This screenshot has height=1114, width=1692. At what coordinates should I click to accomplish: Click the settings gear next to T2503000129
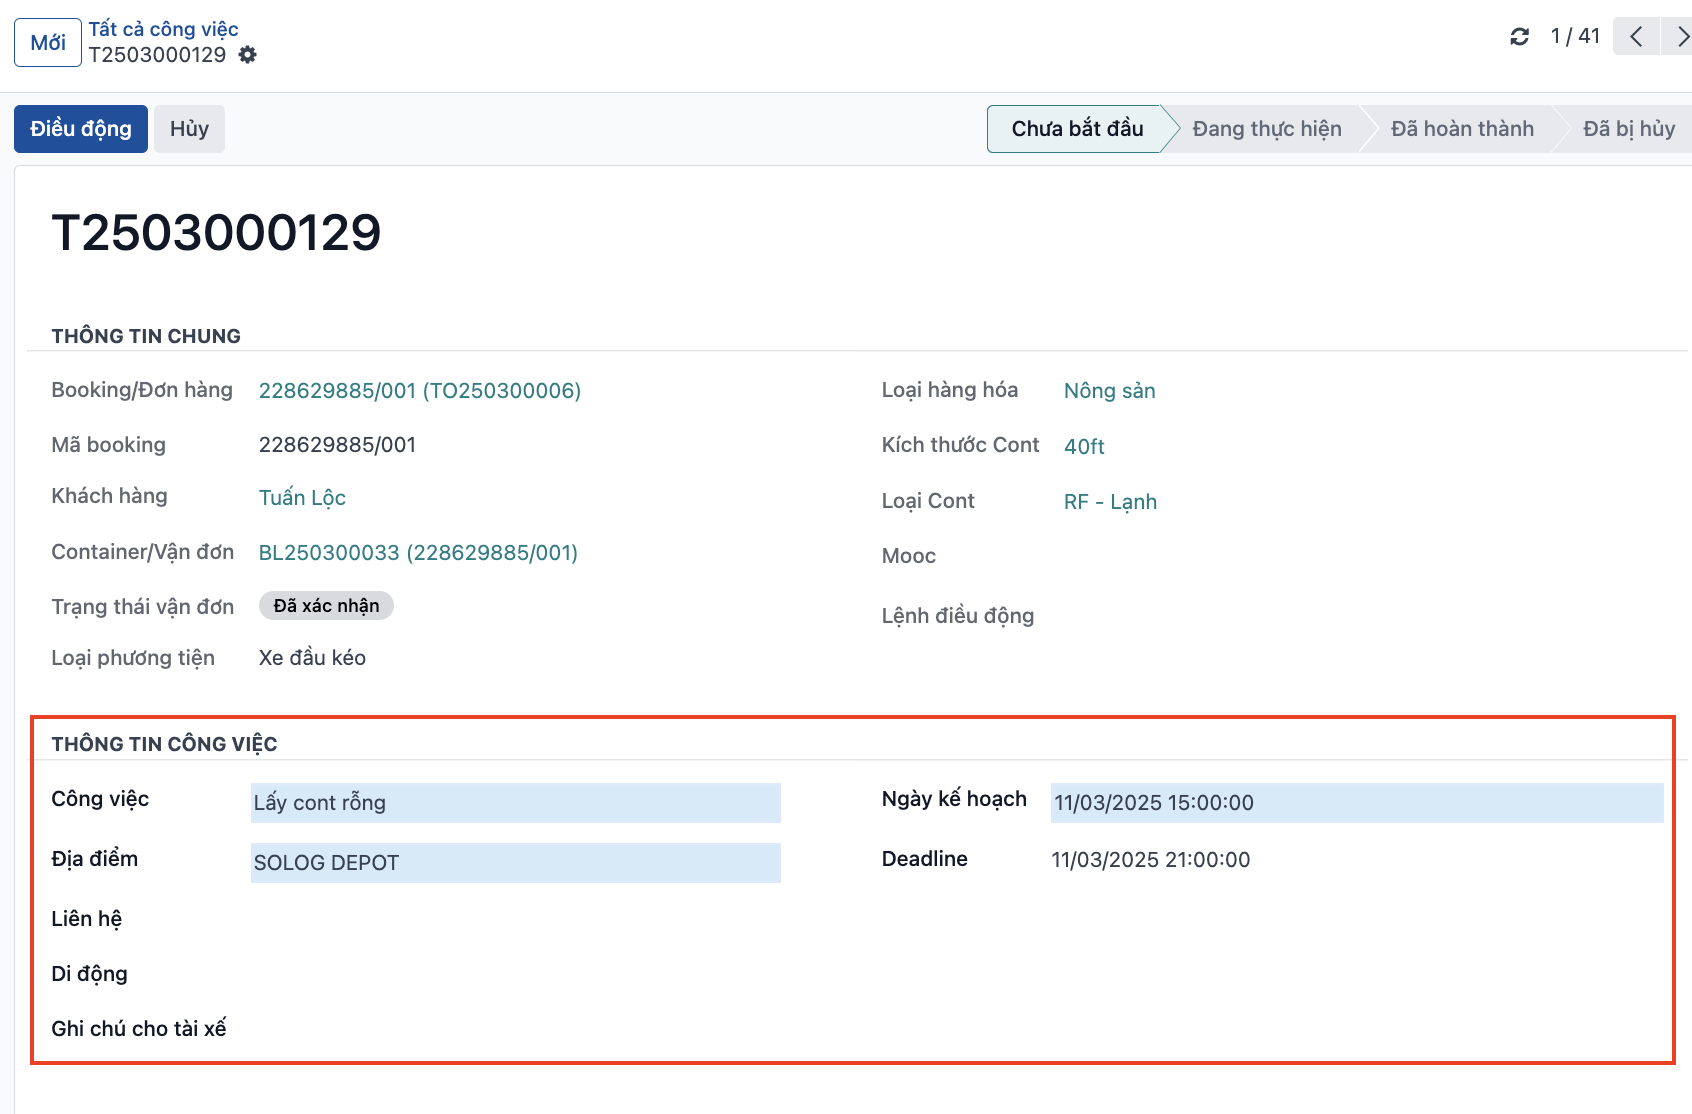point(248,55)
